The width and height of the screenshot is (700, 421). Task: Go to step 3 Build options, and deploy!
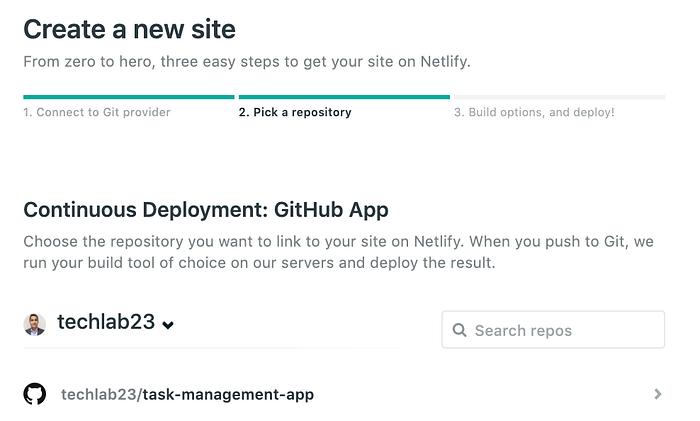534,112
